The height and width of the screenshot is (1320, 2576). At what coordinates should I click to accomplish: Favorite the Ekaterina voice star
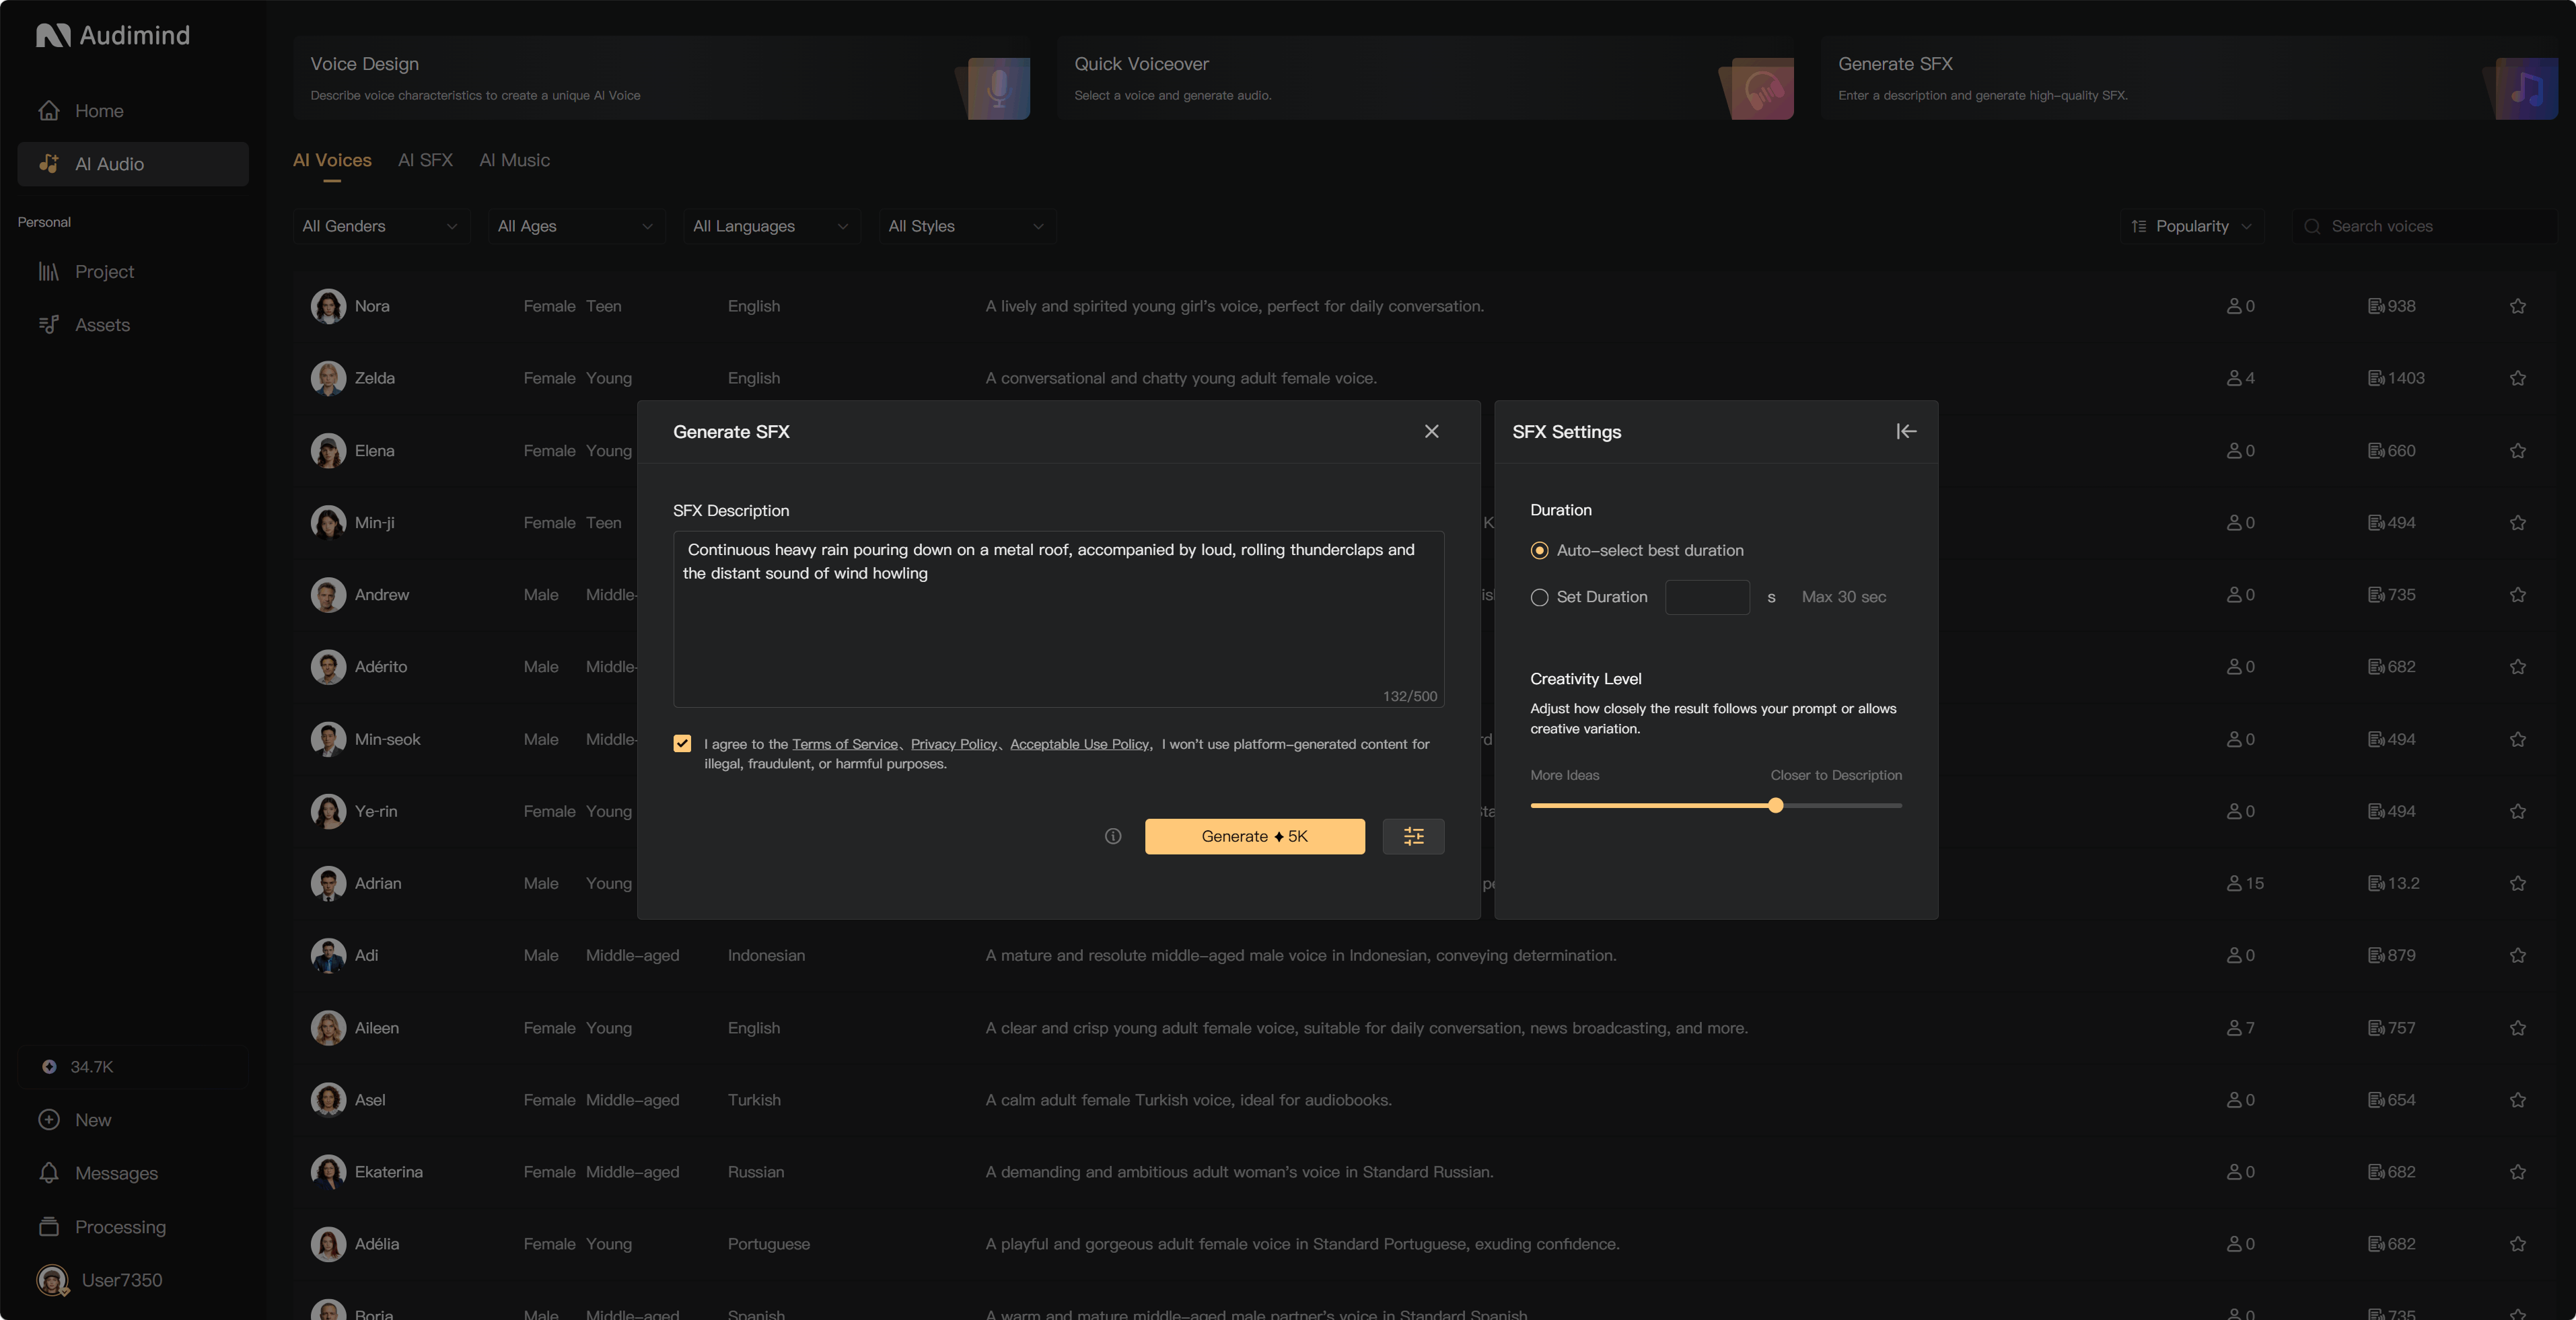pyautogui.click(x=2518, y=1172)
